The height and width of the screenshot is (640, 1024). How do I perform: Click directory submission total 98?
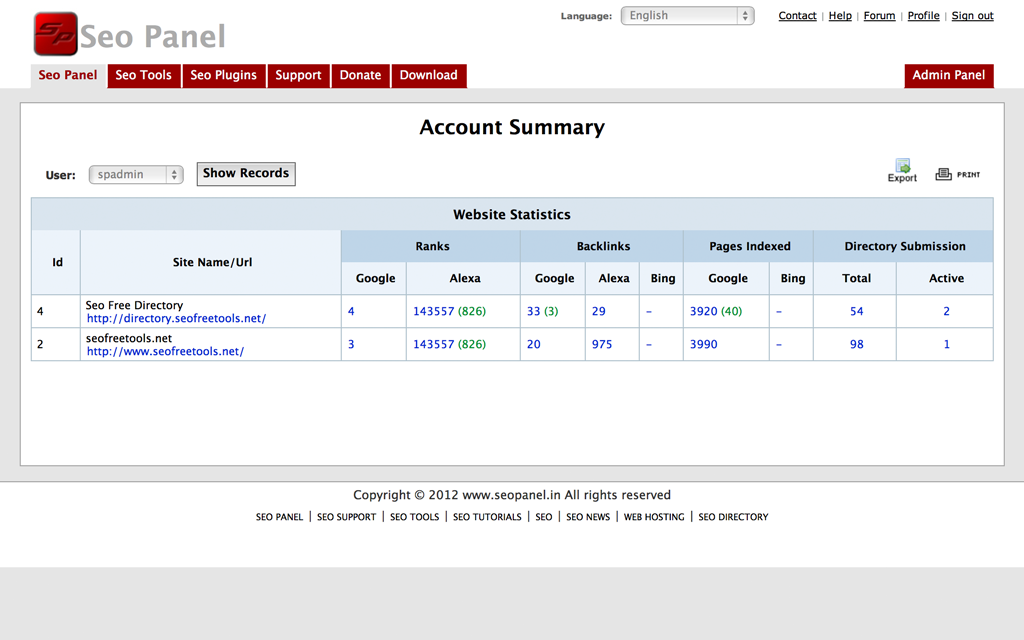point(856,344)
